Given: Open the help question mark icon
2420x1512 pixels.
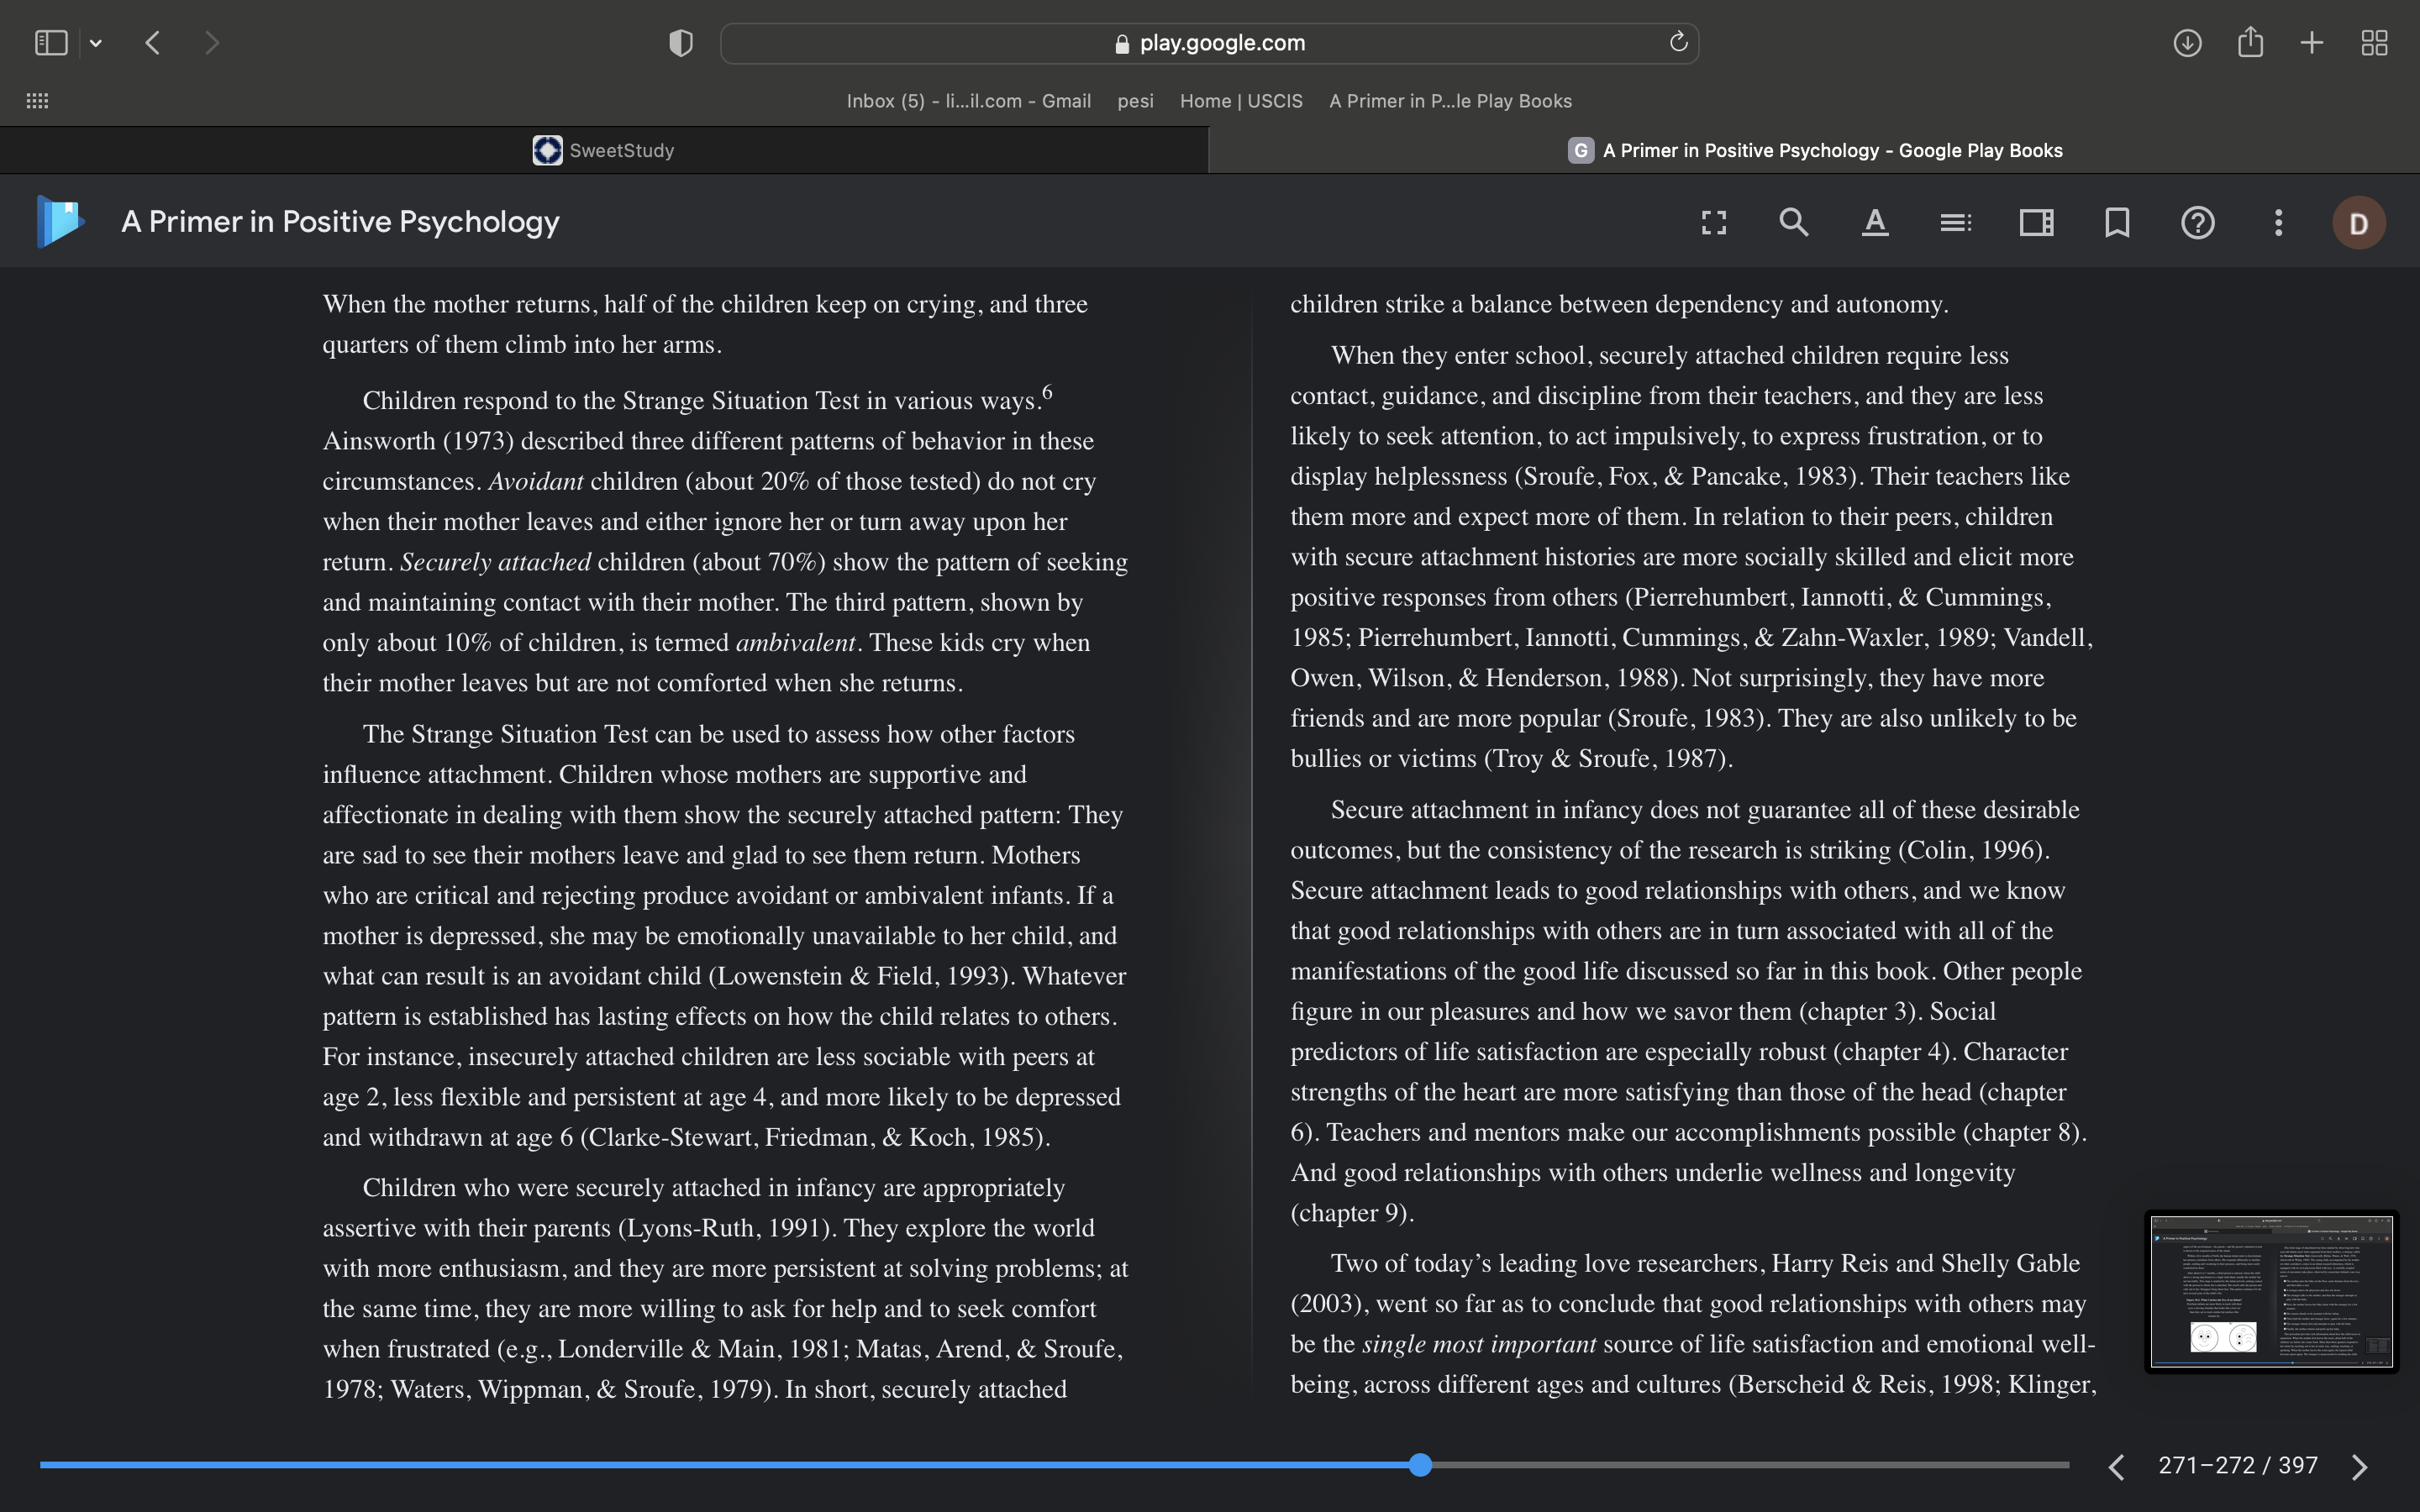Looking at the screenshot, I should (2198, 222).
